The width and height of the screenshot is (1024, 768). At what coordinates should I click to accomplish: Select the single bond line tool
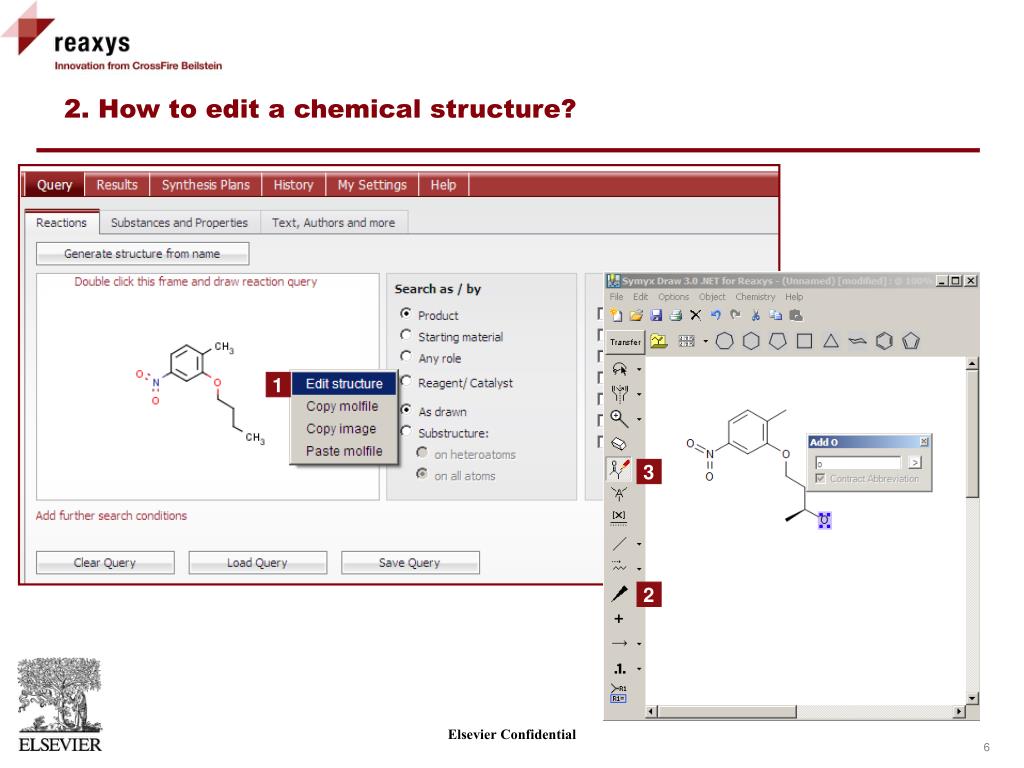(620, 543)
